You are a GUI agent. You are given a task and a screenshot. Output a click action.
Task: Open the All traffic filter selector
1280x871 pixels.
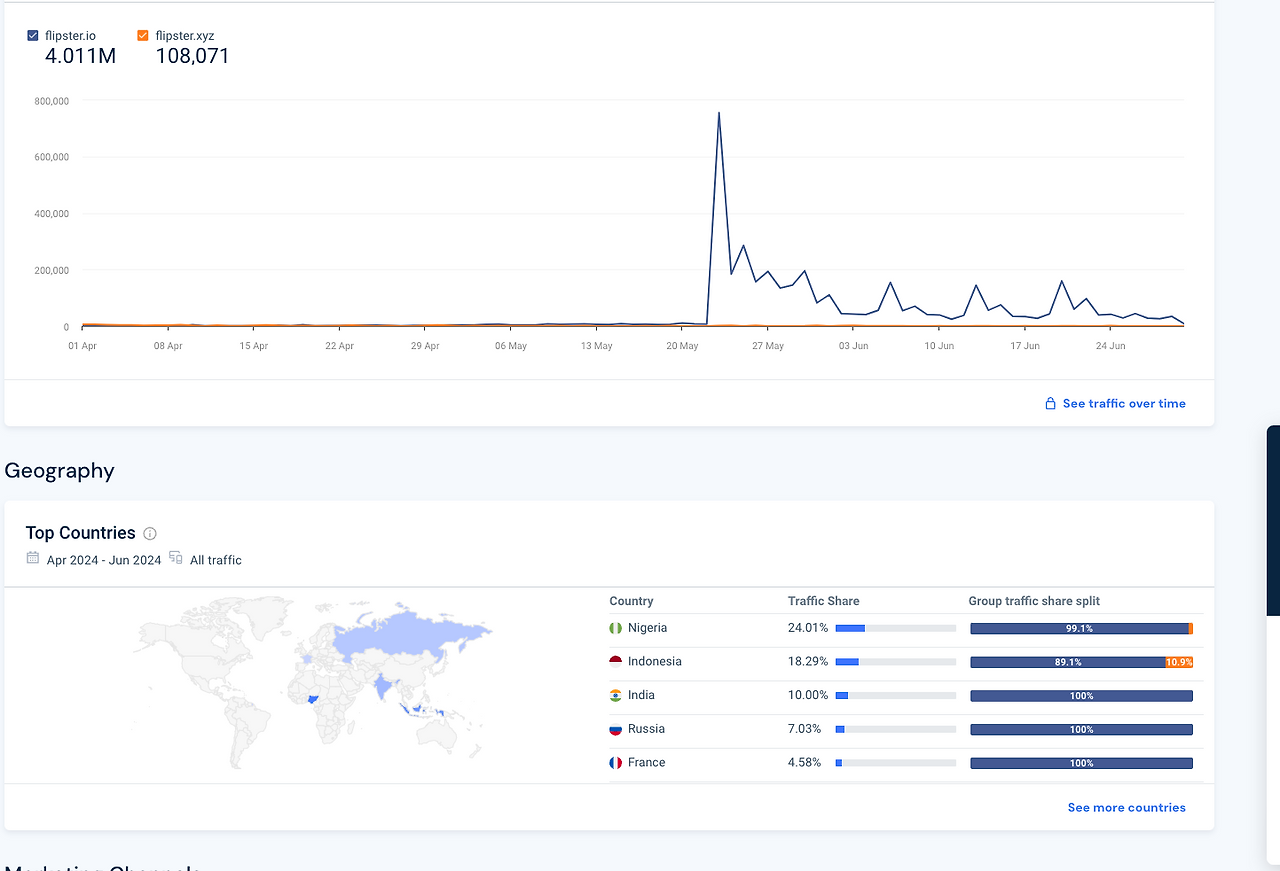click(x=217, y=559)
